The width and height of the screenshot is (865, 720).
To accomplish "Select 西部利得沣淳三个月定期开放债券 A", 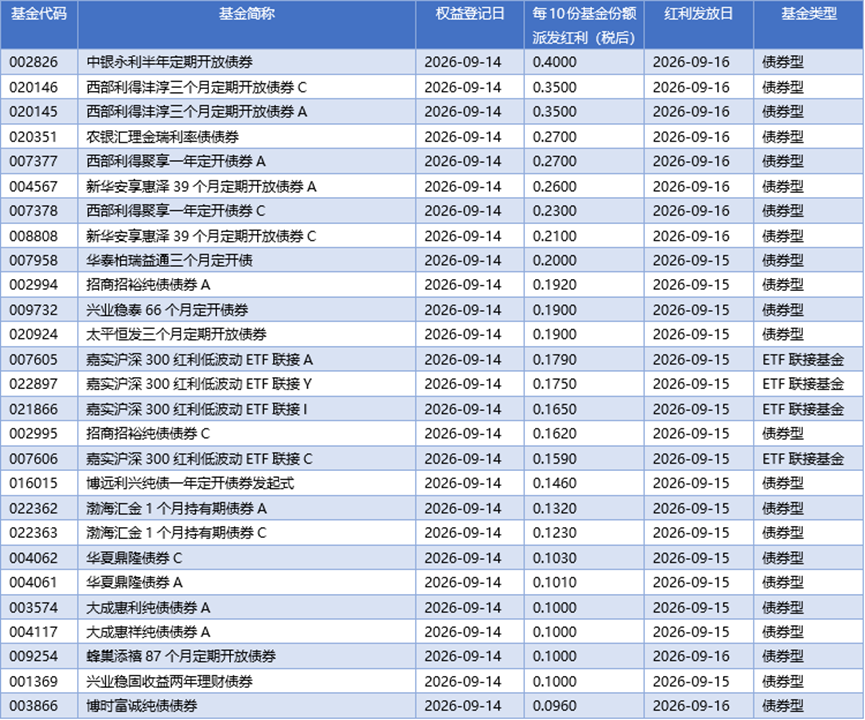I will 196,111.
